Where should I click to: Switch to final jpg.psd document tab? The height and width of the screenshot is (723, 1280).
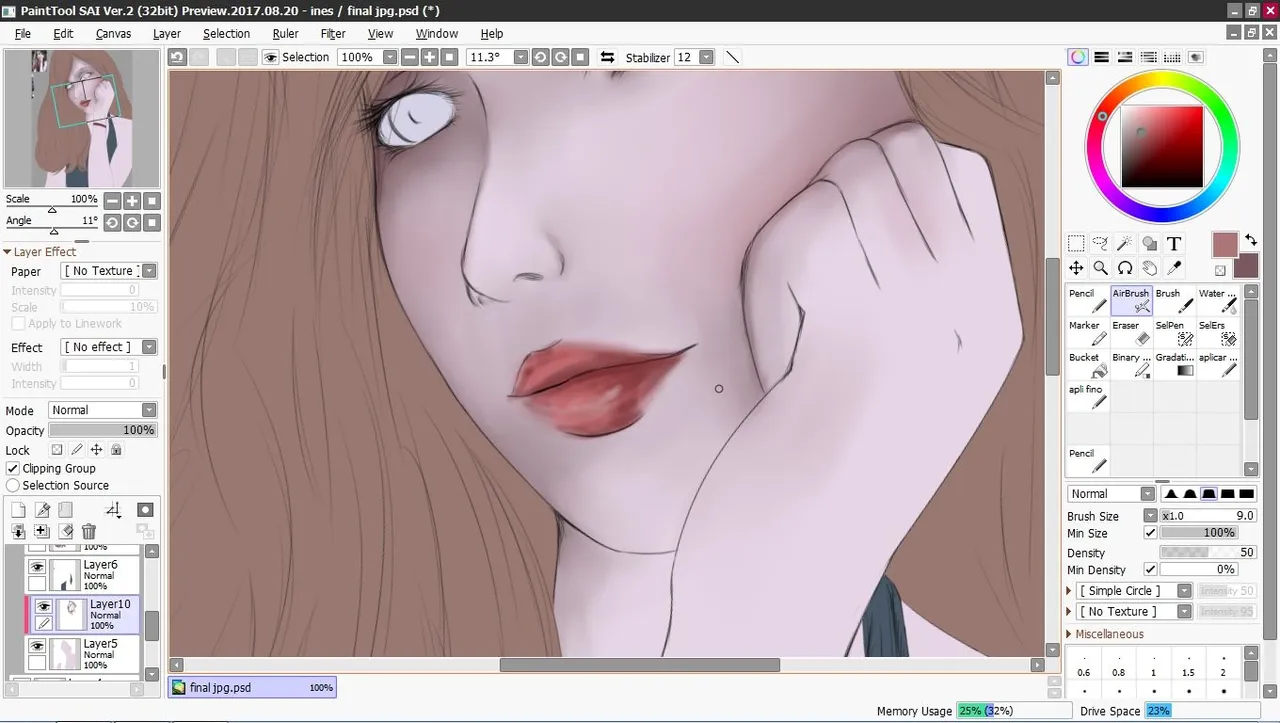tap(252, 687)
